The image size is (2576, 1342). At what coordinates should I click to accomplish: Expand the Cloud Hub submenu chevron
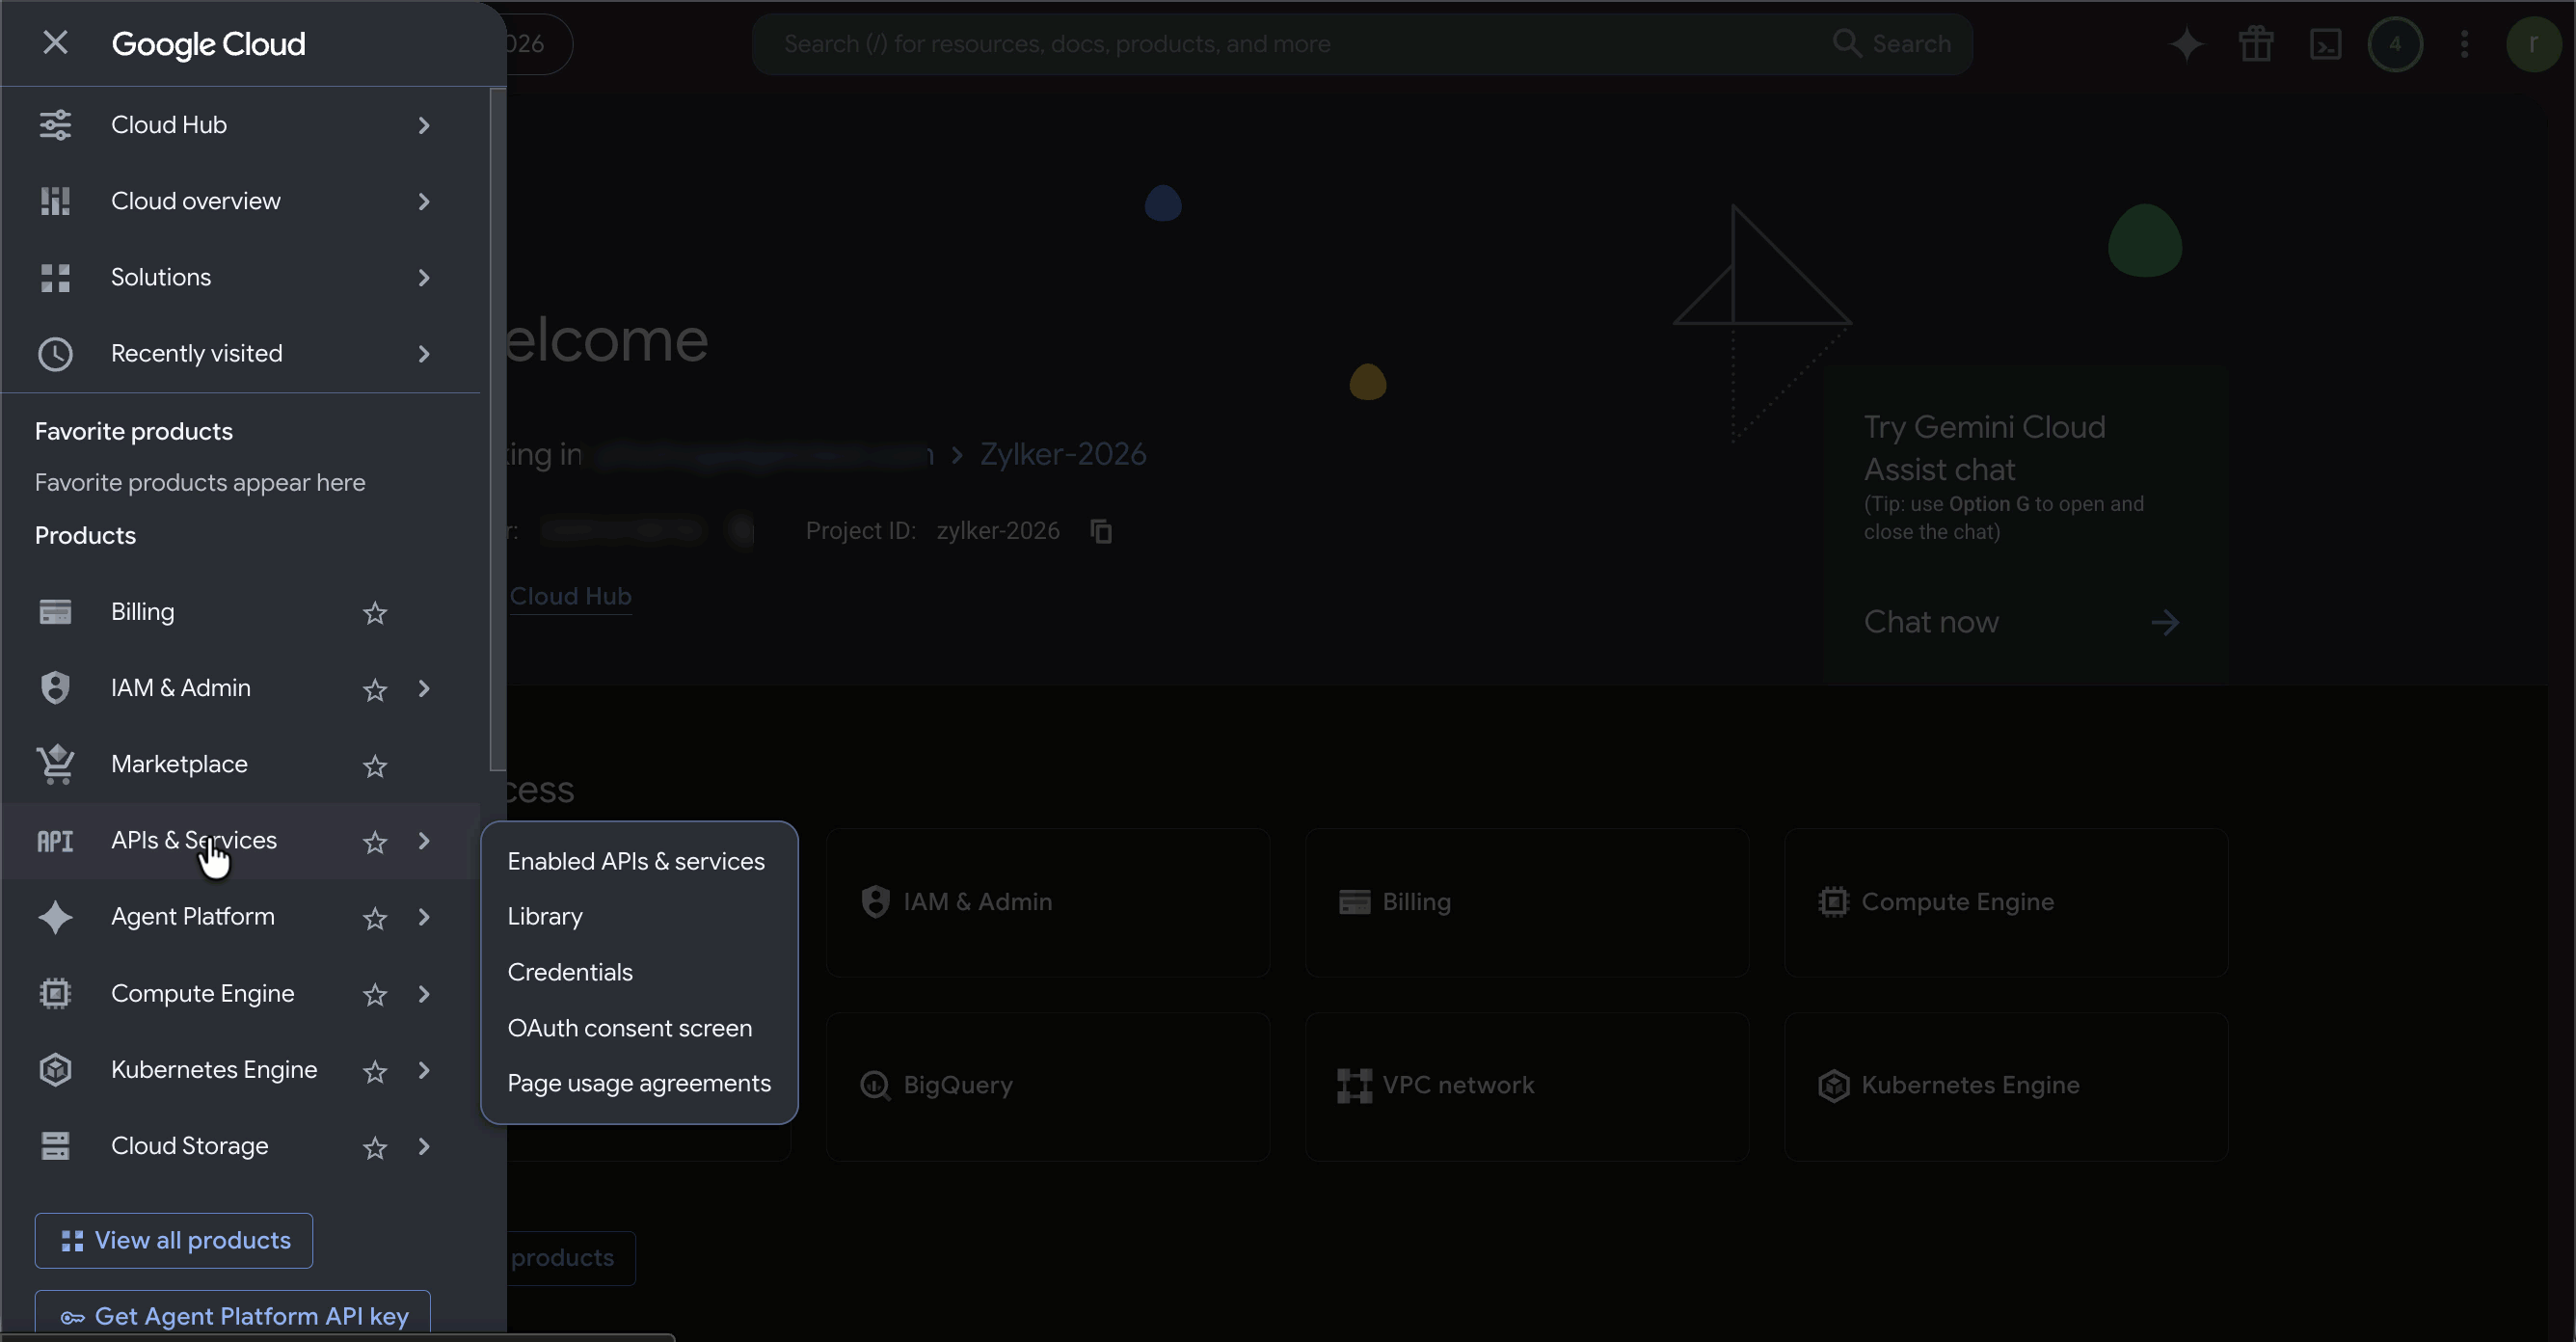[424, 126]
